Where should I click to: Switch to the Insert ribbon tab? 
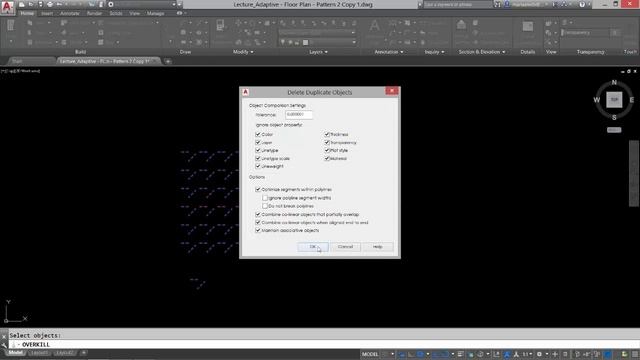pos(47,13)
